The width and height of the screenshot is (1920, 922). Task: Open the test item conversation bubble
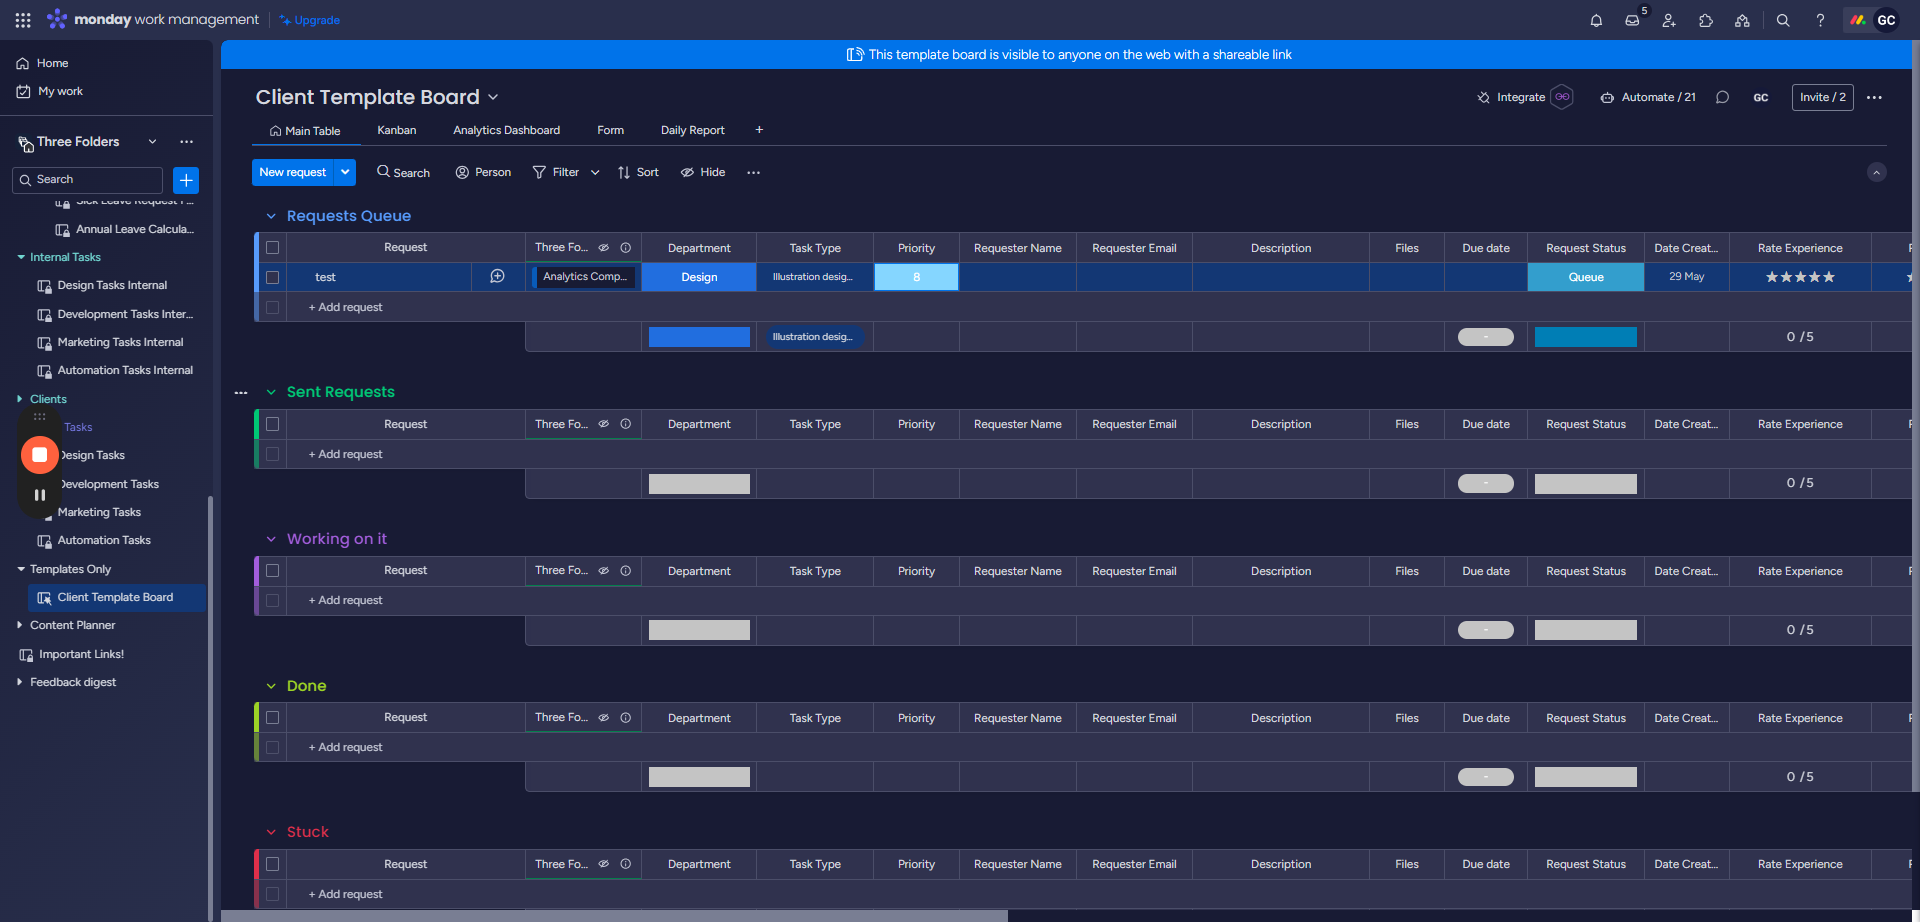(x=497, y=277)
